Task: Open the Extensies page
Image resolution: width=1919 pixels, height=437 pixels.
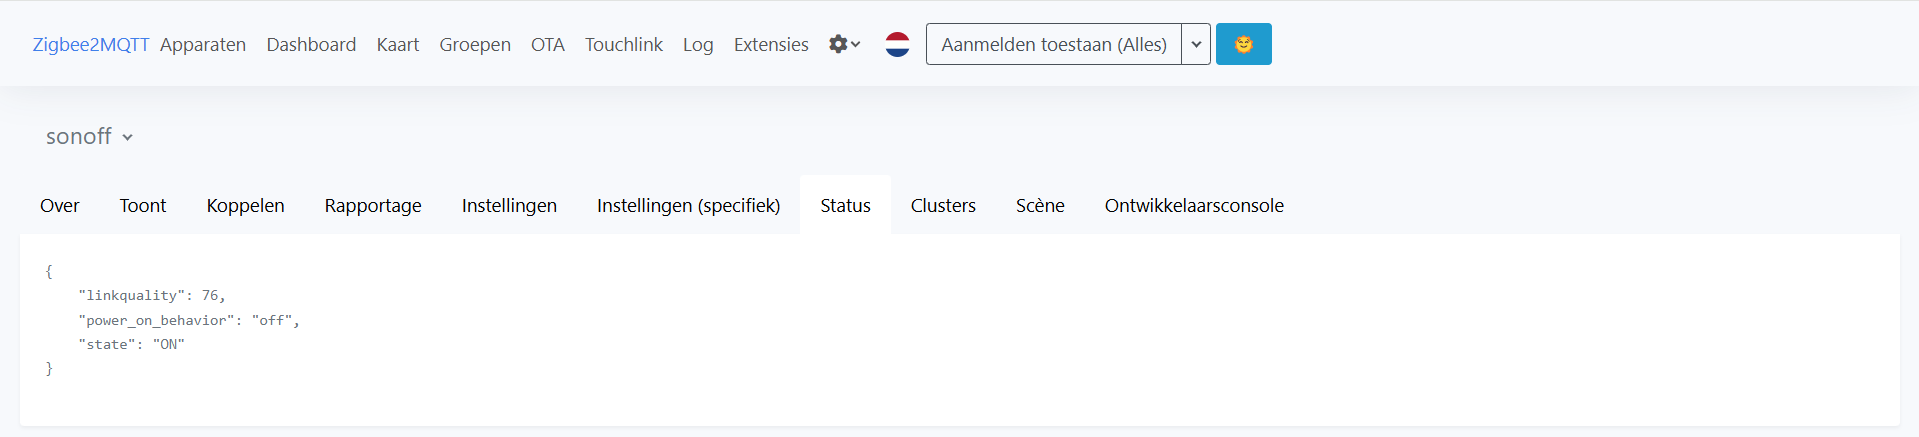Action: pyautogui.click(x=770, y=44)
